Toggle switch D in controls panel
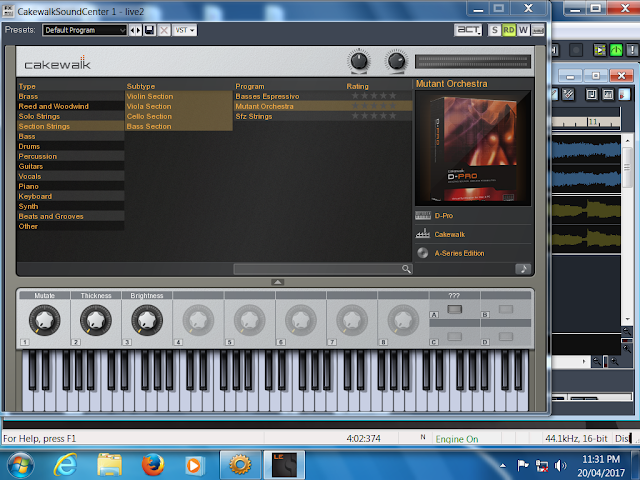640x480 pixels. (506, 336)
